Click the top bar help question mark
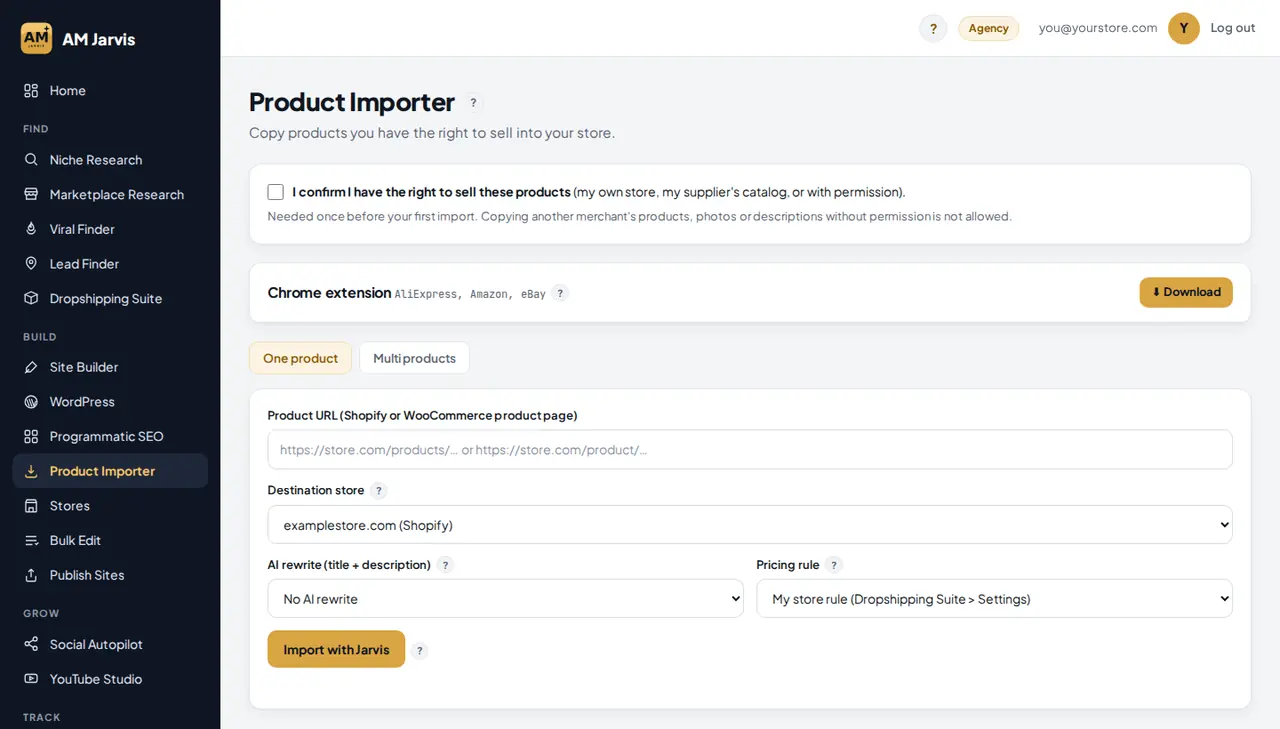1280x729 pixels. click(933, 28)
